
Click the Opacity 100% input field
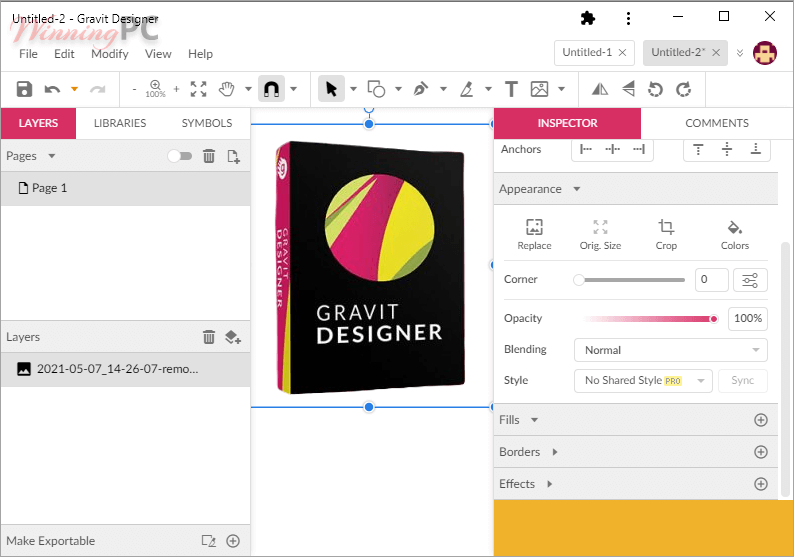click(x=747, y=319)
